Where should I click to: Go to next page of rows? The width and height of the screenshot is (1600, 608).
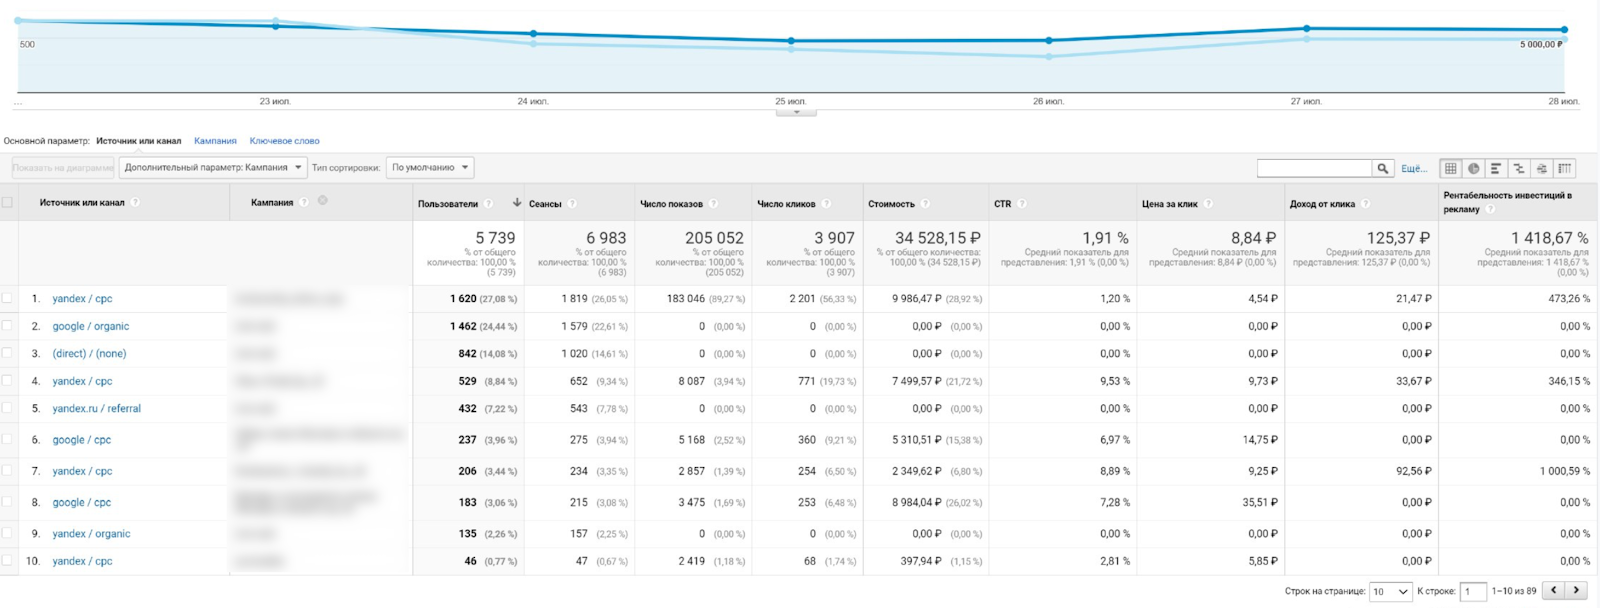[1576, 591]
